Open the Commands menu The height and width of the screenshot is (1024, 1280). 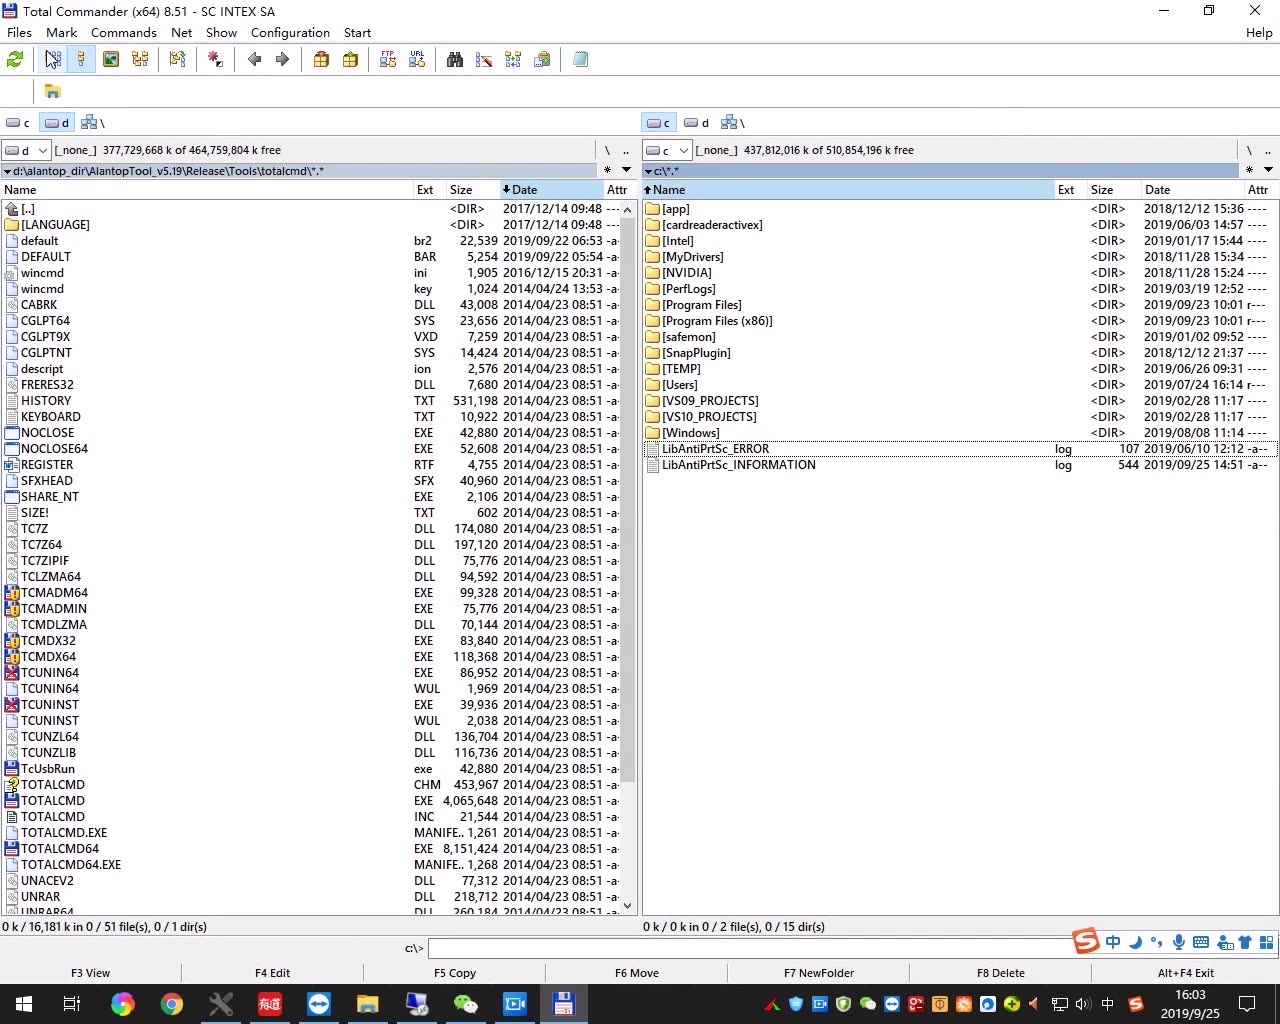click(124, 32)
